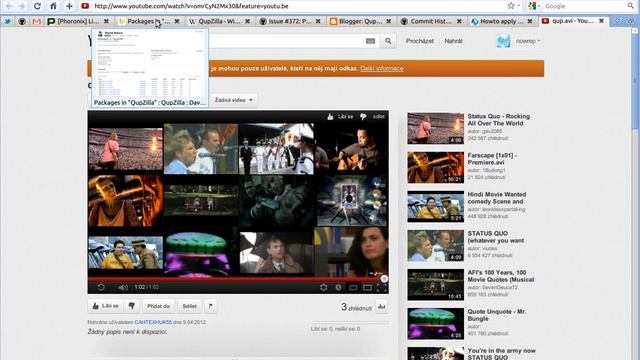Click the Sdílet share button
This screenshot has height=360, width=640.
[189, 306]
